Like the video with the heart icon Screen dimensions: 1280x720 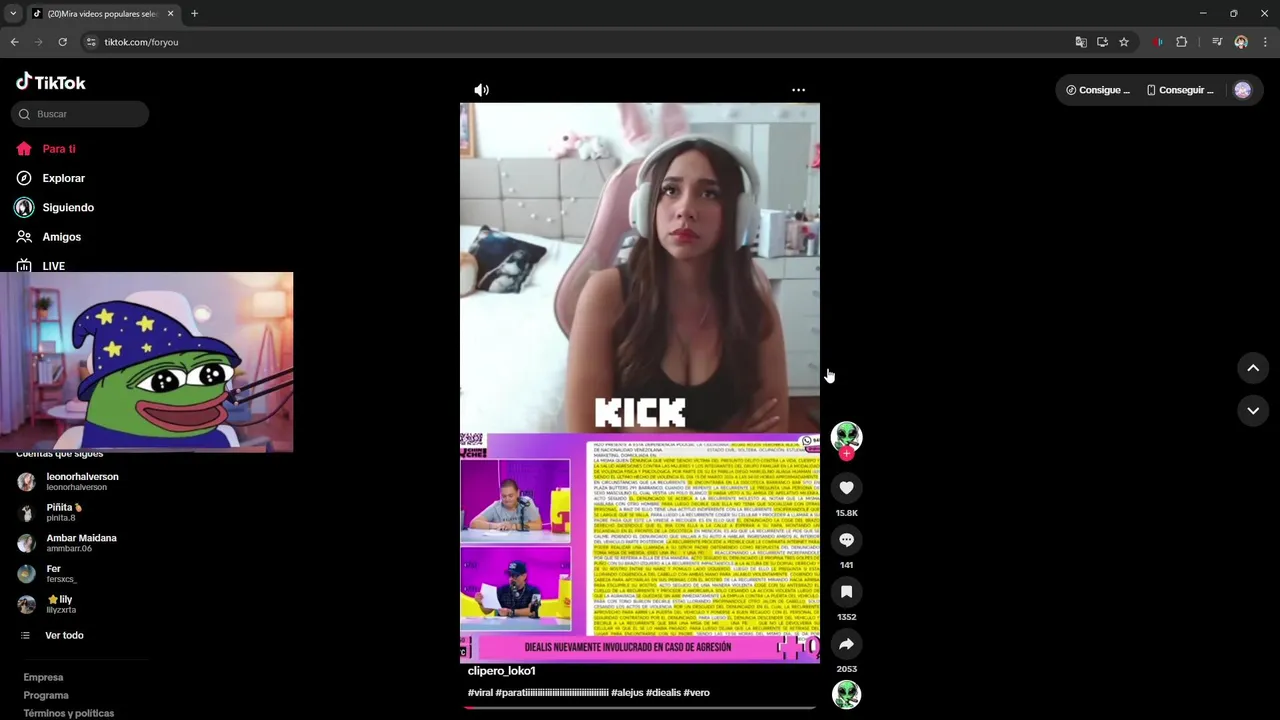846,488
